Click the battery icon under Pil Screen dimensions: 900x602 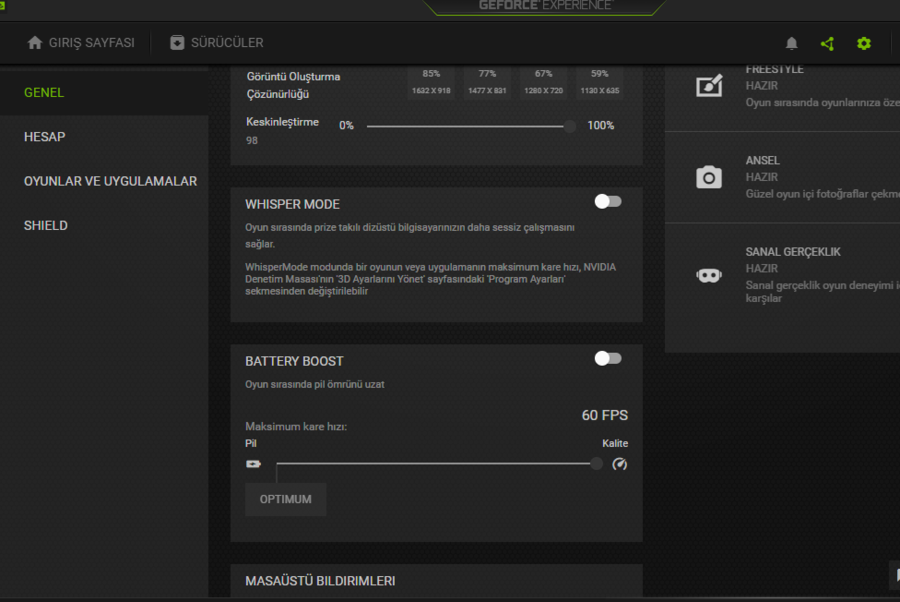tap(253, 464)
